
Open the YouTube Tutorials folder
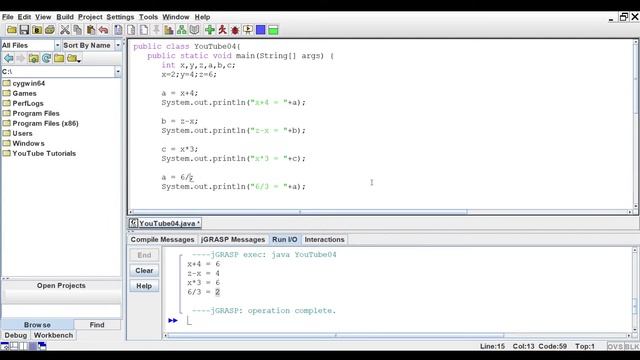tap(39, 153)
